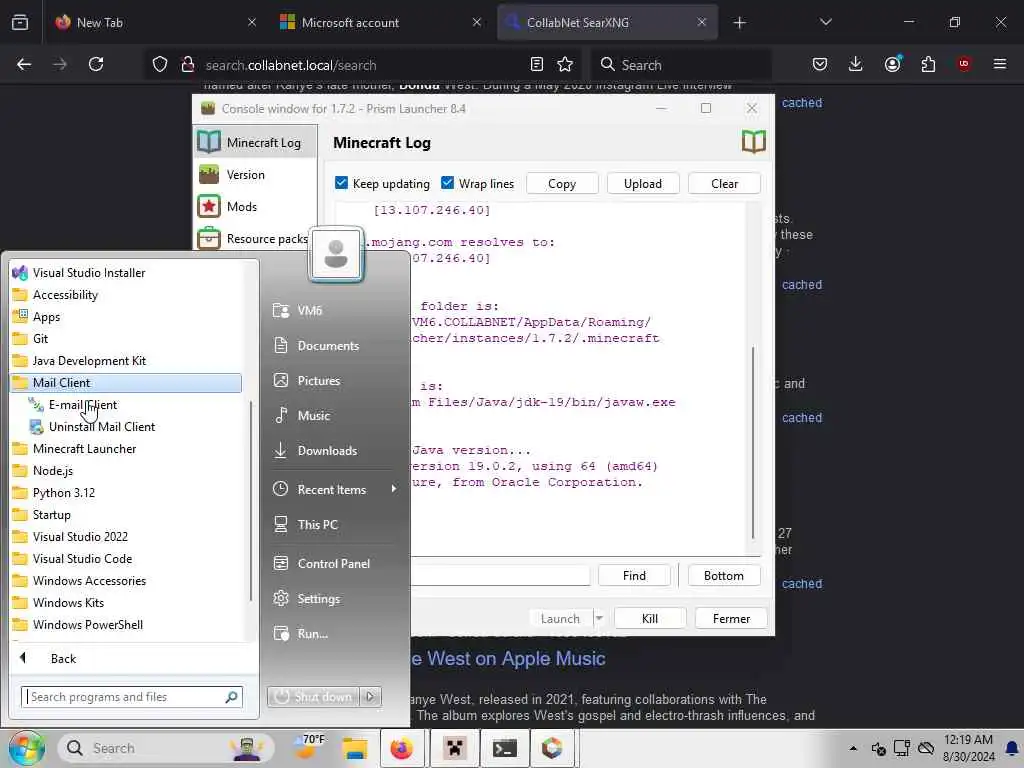
Task: Click the Find button in console
Action: point(634,575)
